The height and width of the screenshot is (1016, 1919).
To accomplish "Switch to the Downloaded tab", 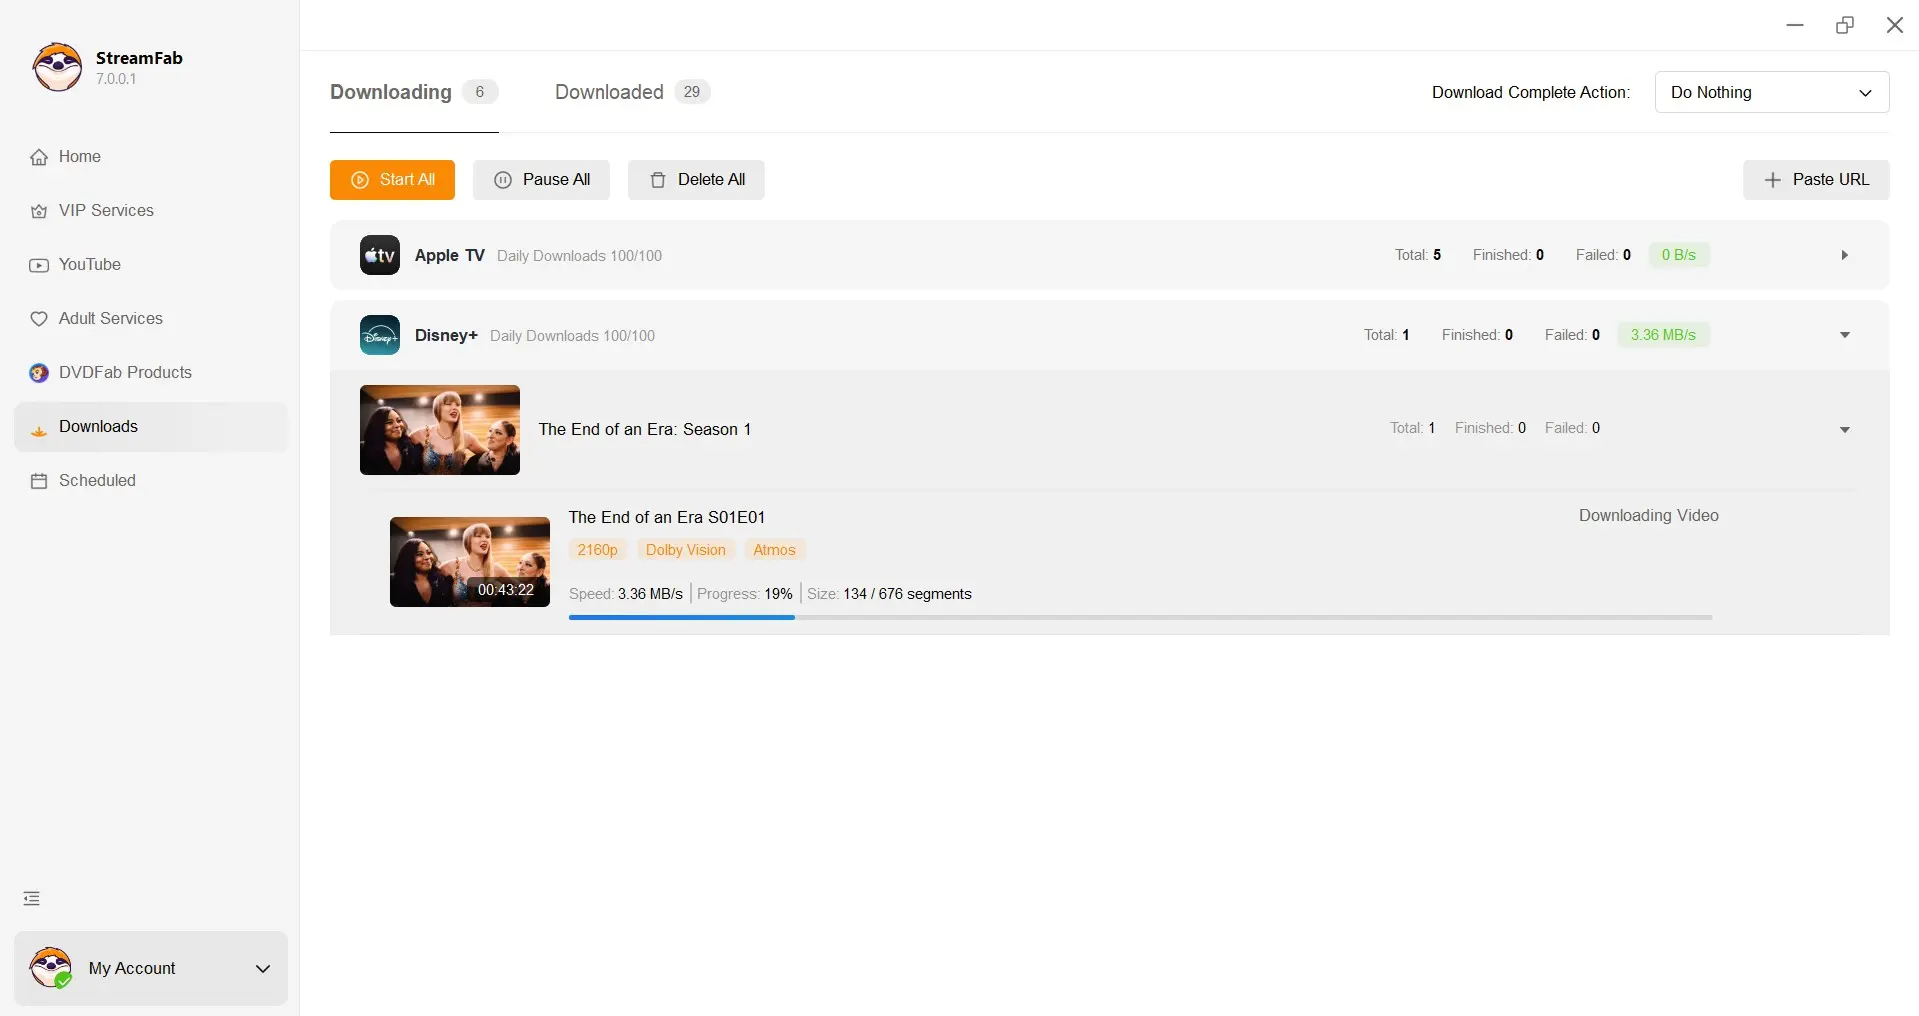I will pyautogui.click(x=632, y=92).
